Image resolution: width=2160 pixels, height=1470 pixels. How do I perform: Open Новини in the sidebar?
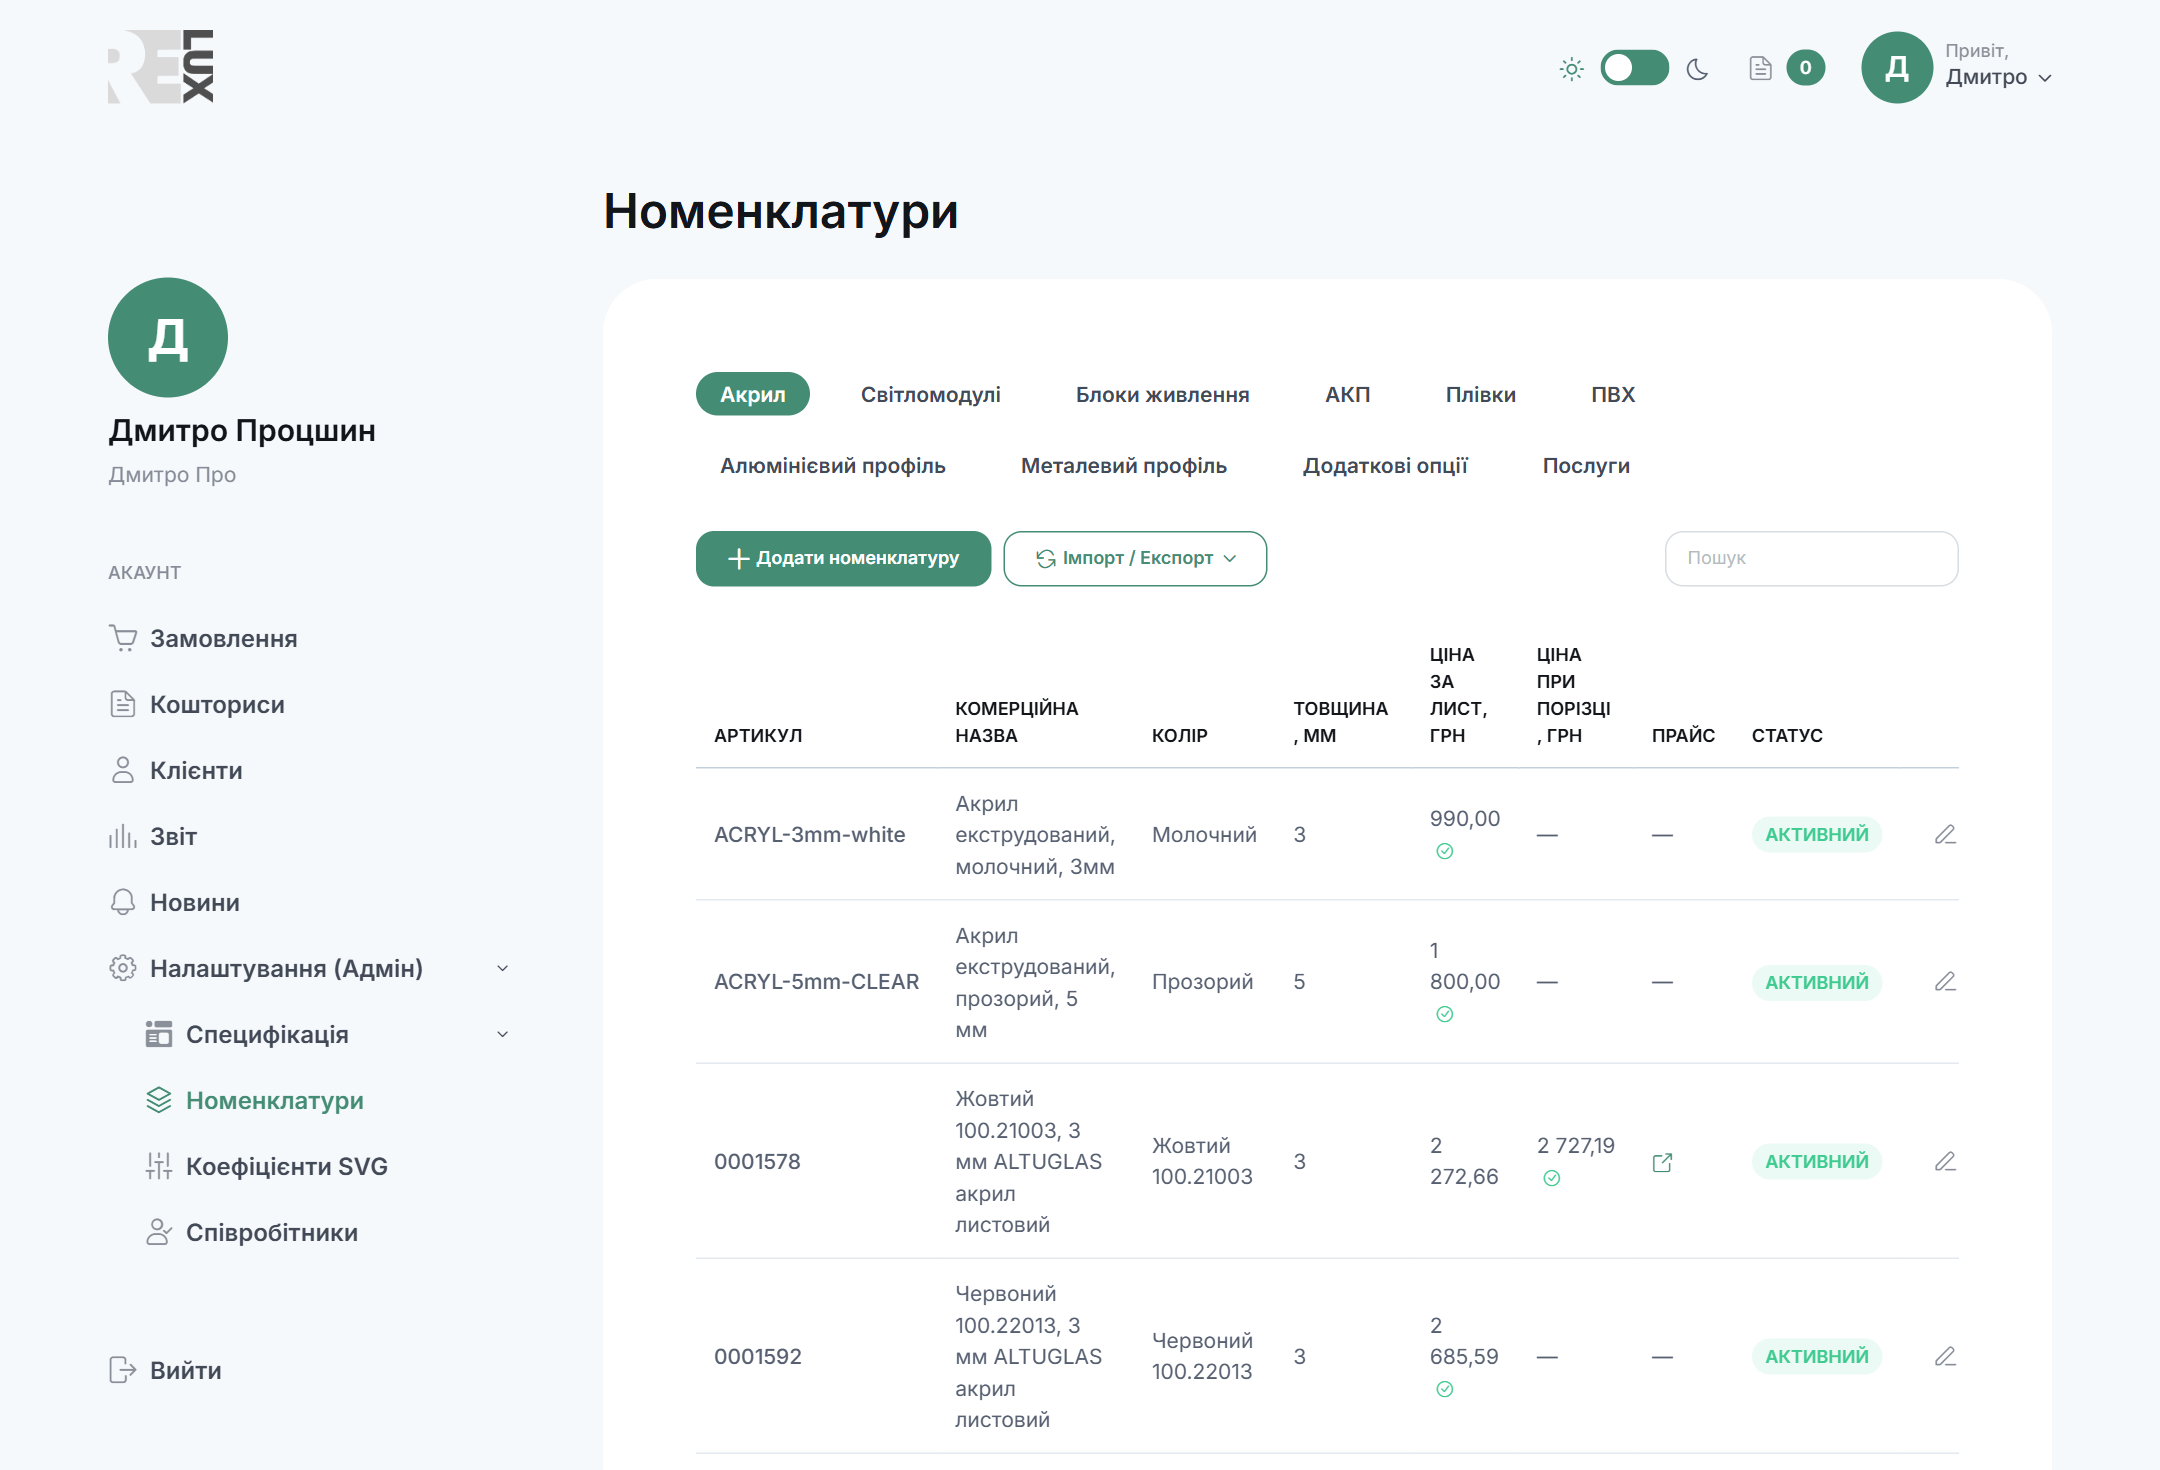[175, 902]
